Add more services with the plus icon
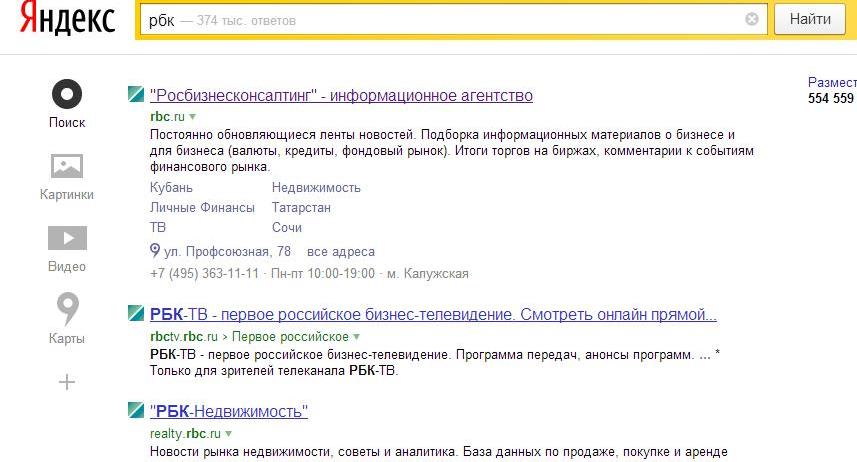The image size is (857, 462). (x=67, y=382)
